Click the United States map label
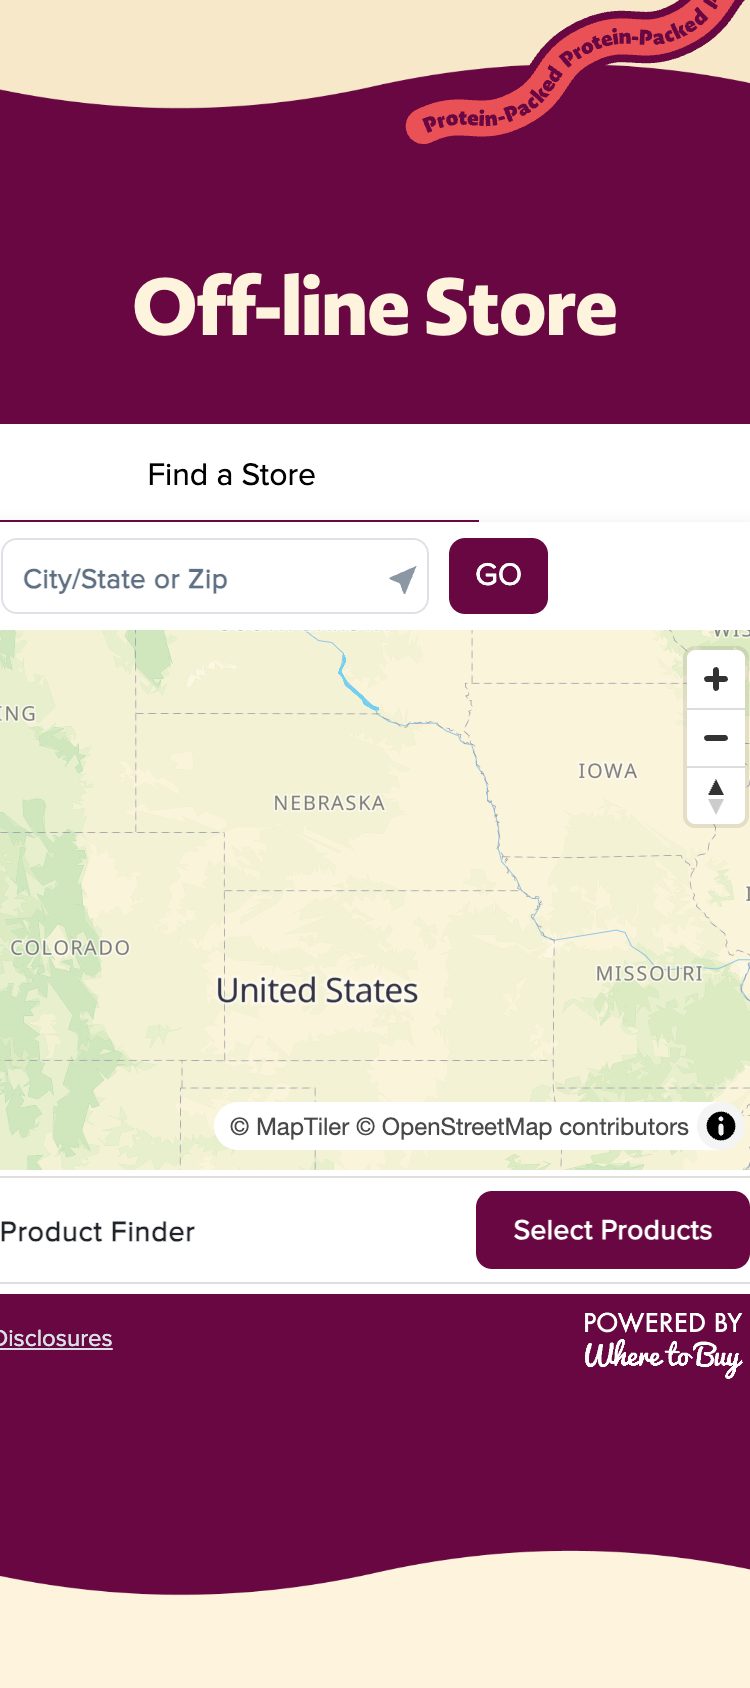Screen dimensions: 750x1688 (317, 990)
